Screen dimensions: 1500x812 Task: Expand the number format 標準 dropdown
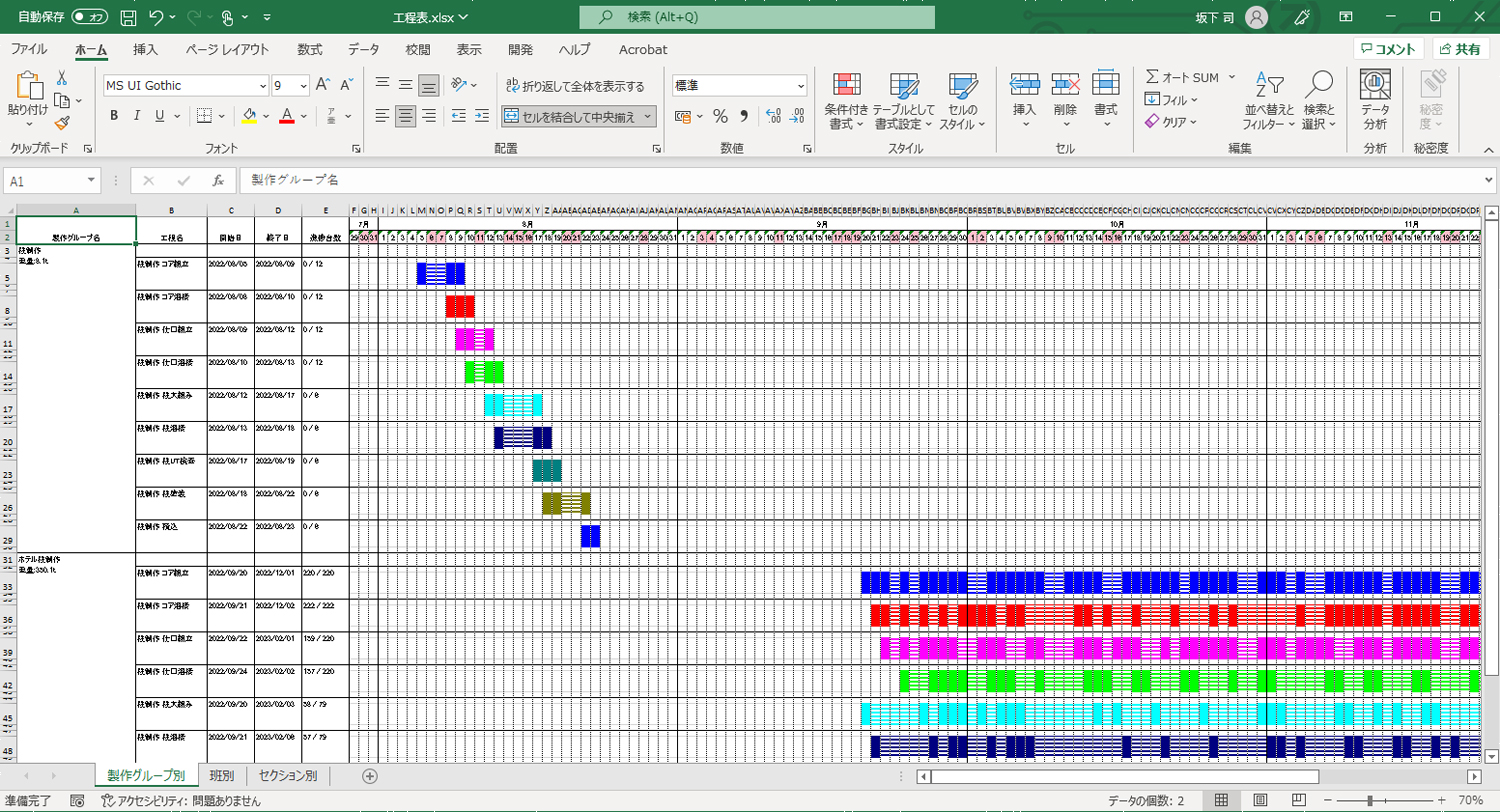[800, 86]
